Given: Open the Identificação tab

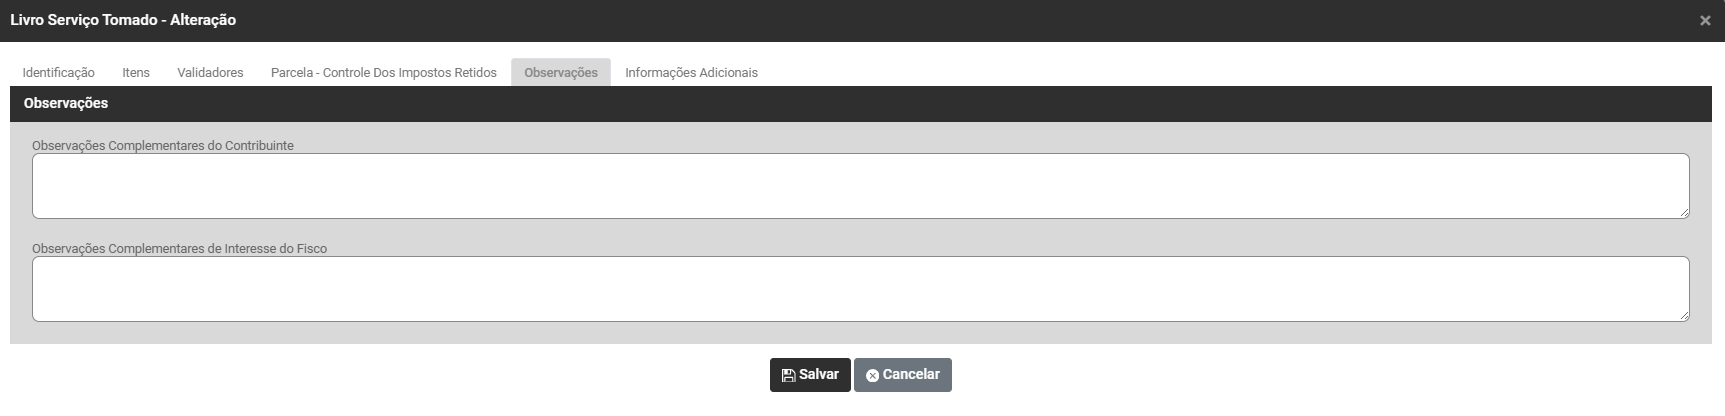Looking at the screenshot, I should (x=59, y=73).
